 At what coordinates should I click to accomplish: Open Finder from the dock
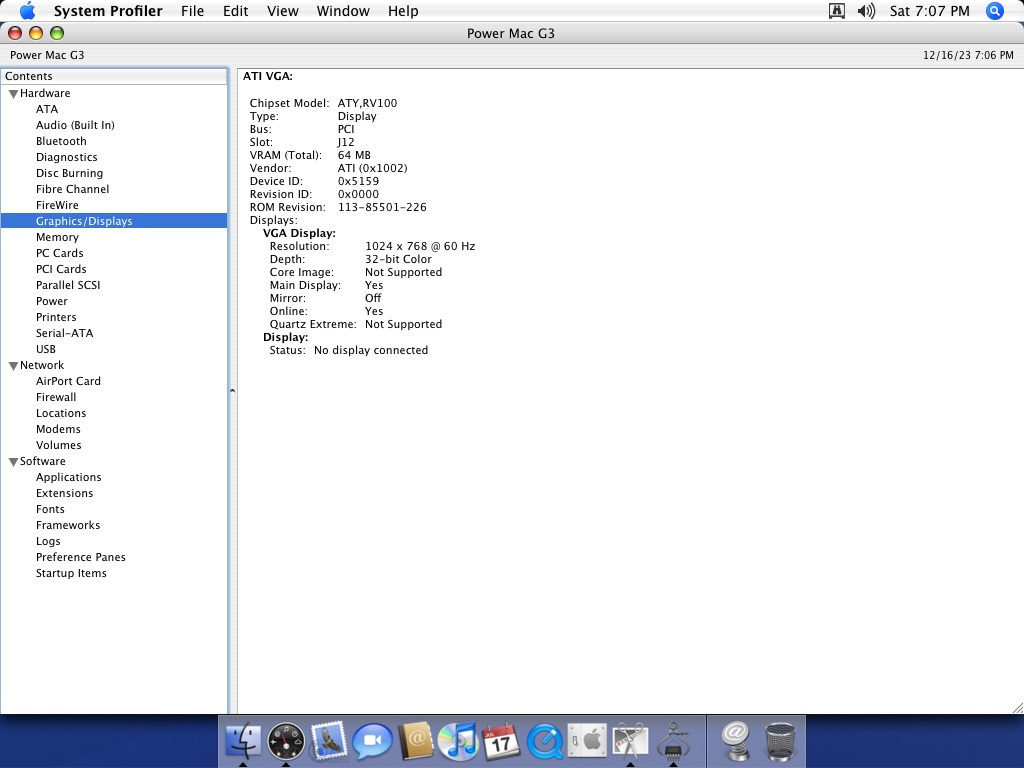coord(243,741)
